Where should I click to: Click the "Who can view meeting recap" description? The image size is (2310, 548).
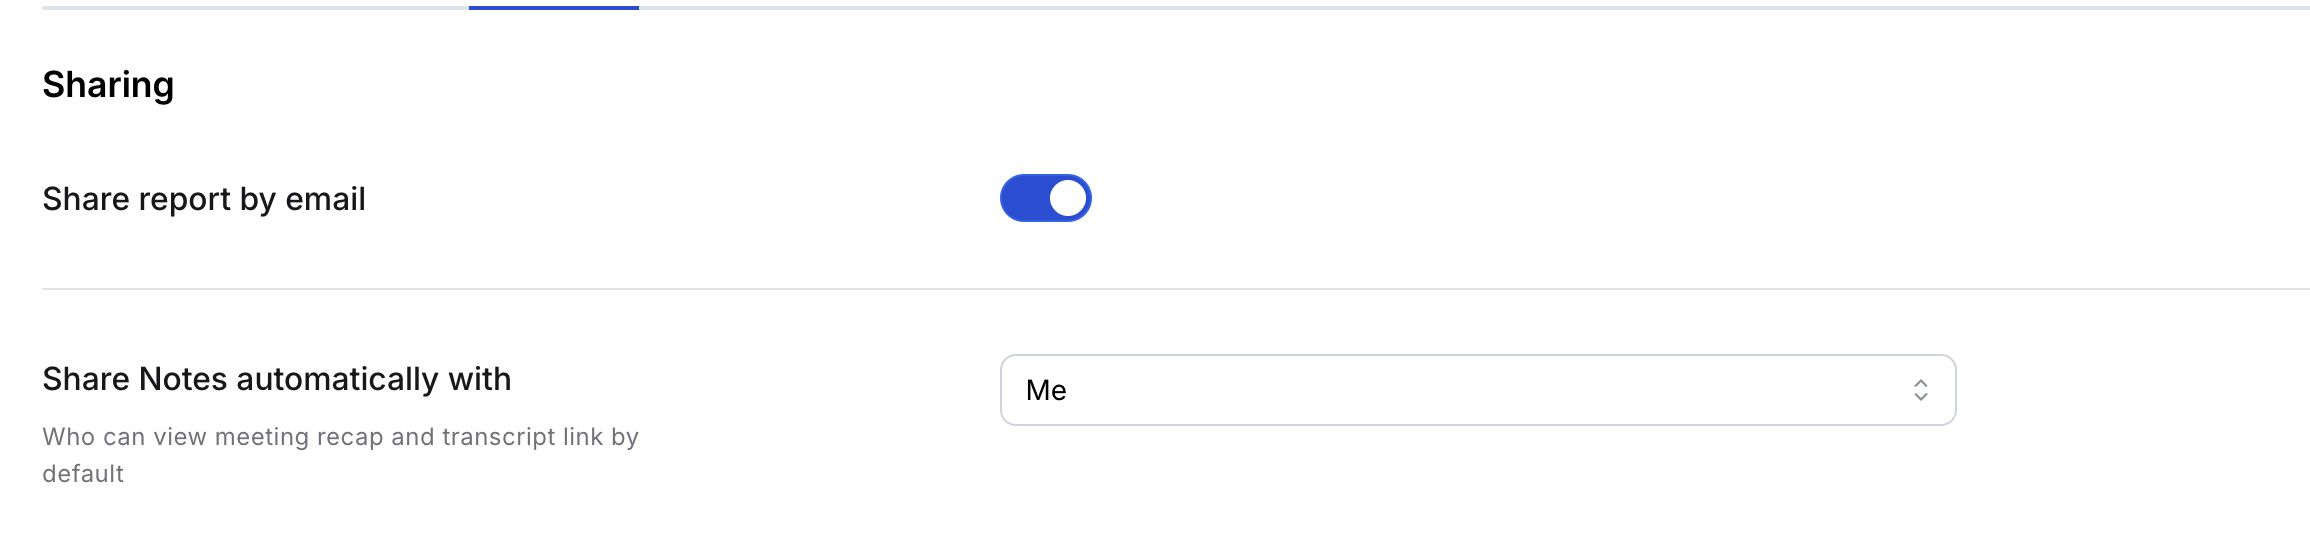(x=340, y=437)
